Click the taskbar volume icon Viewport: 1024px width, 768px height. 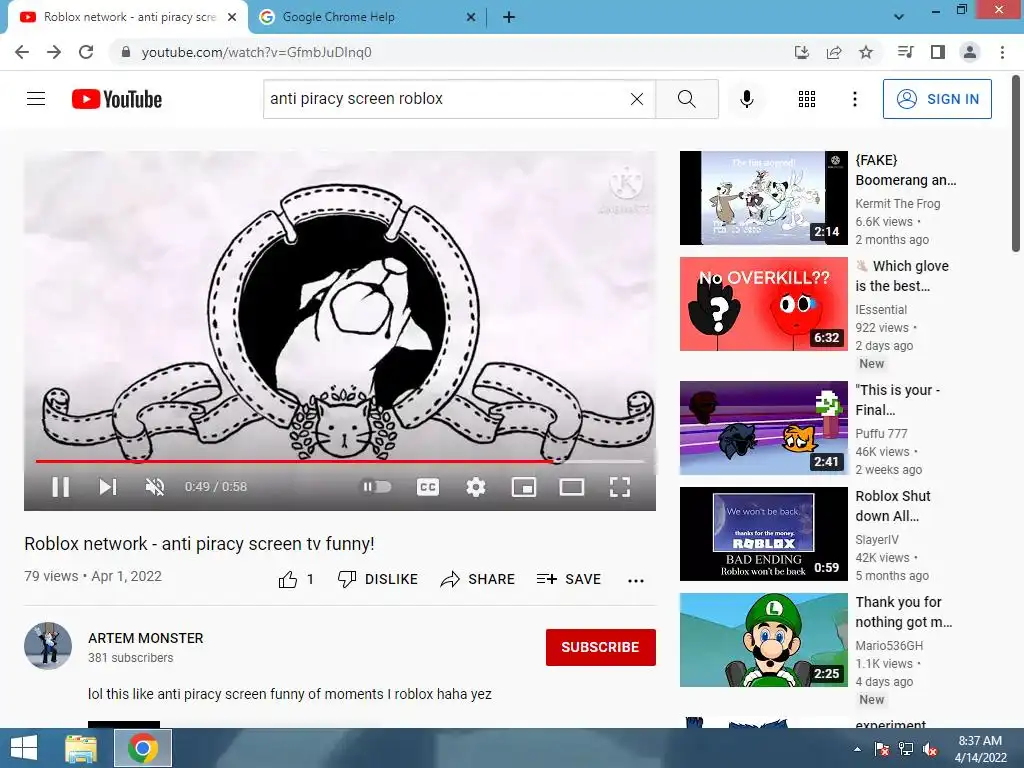[x=930, y=750]
